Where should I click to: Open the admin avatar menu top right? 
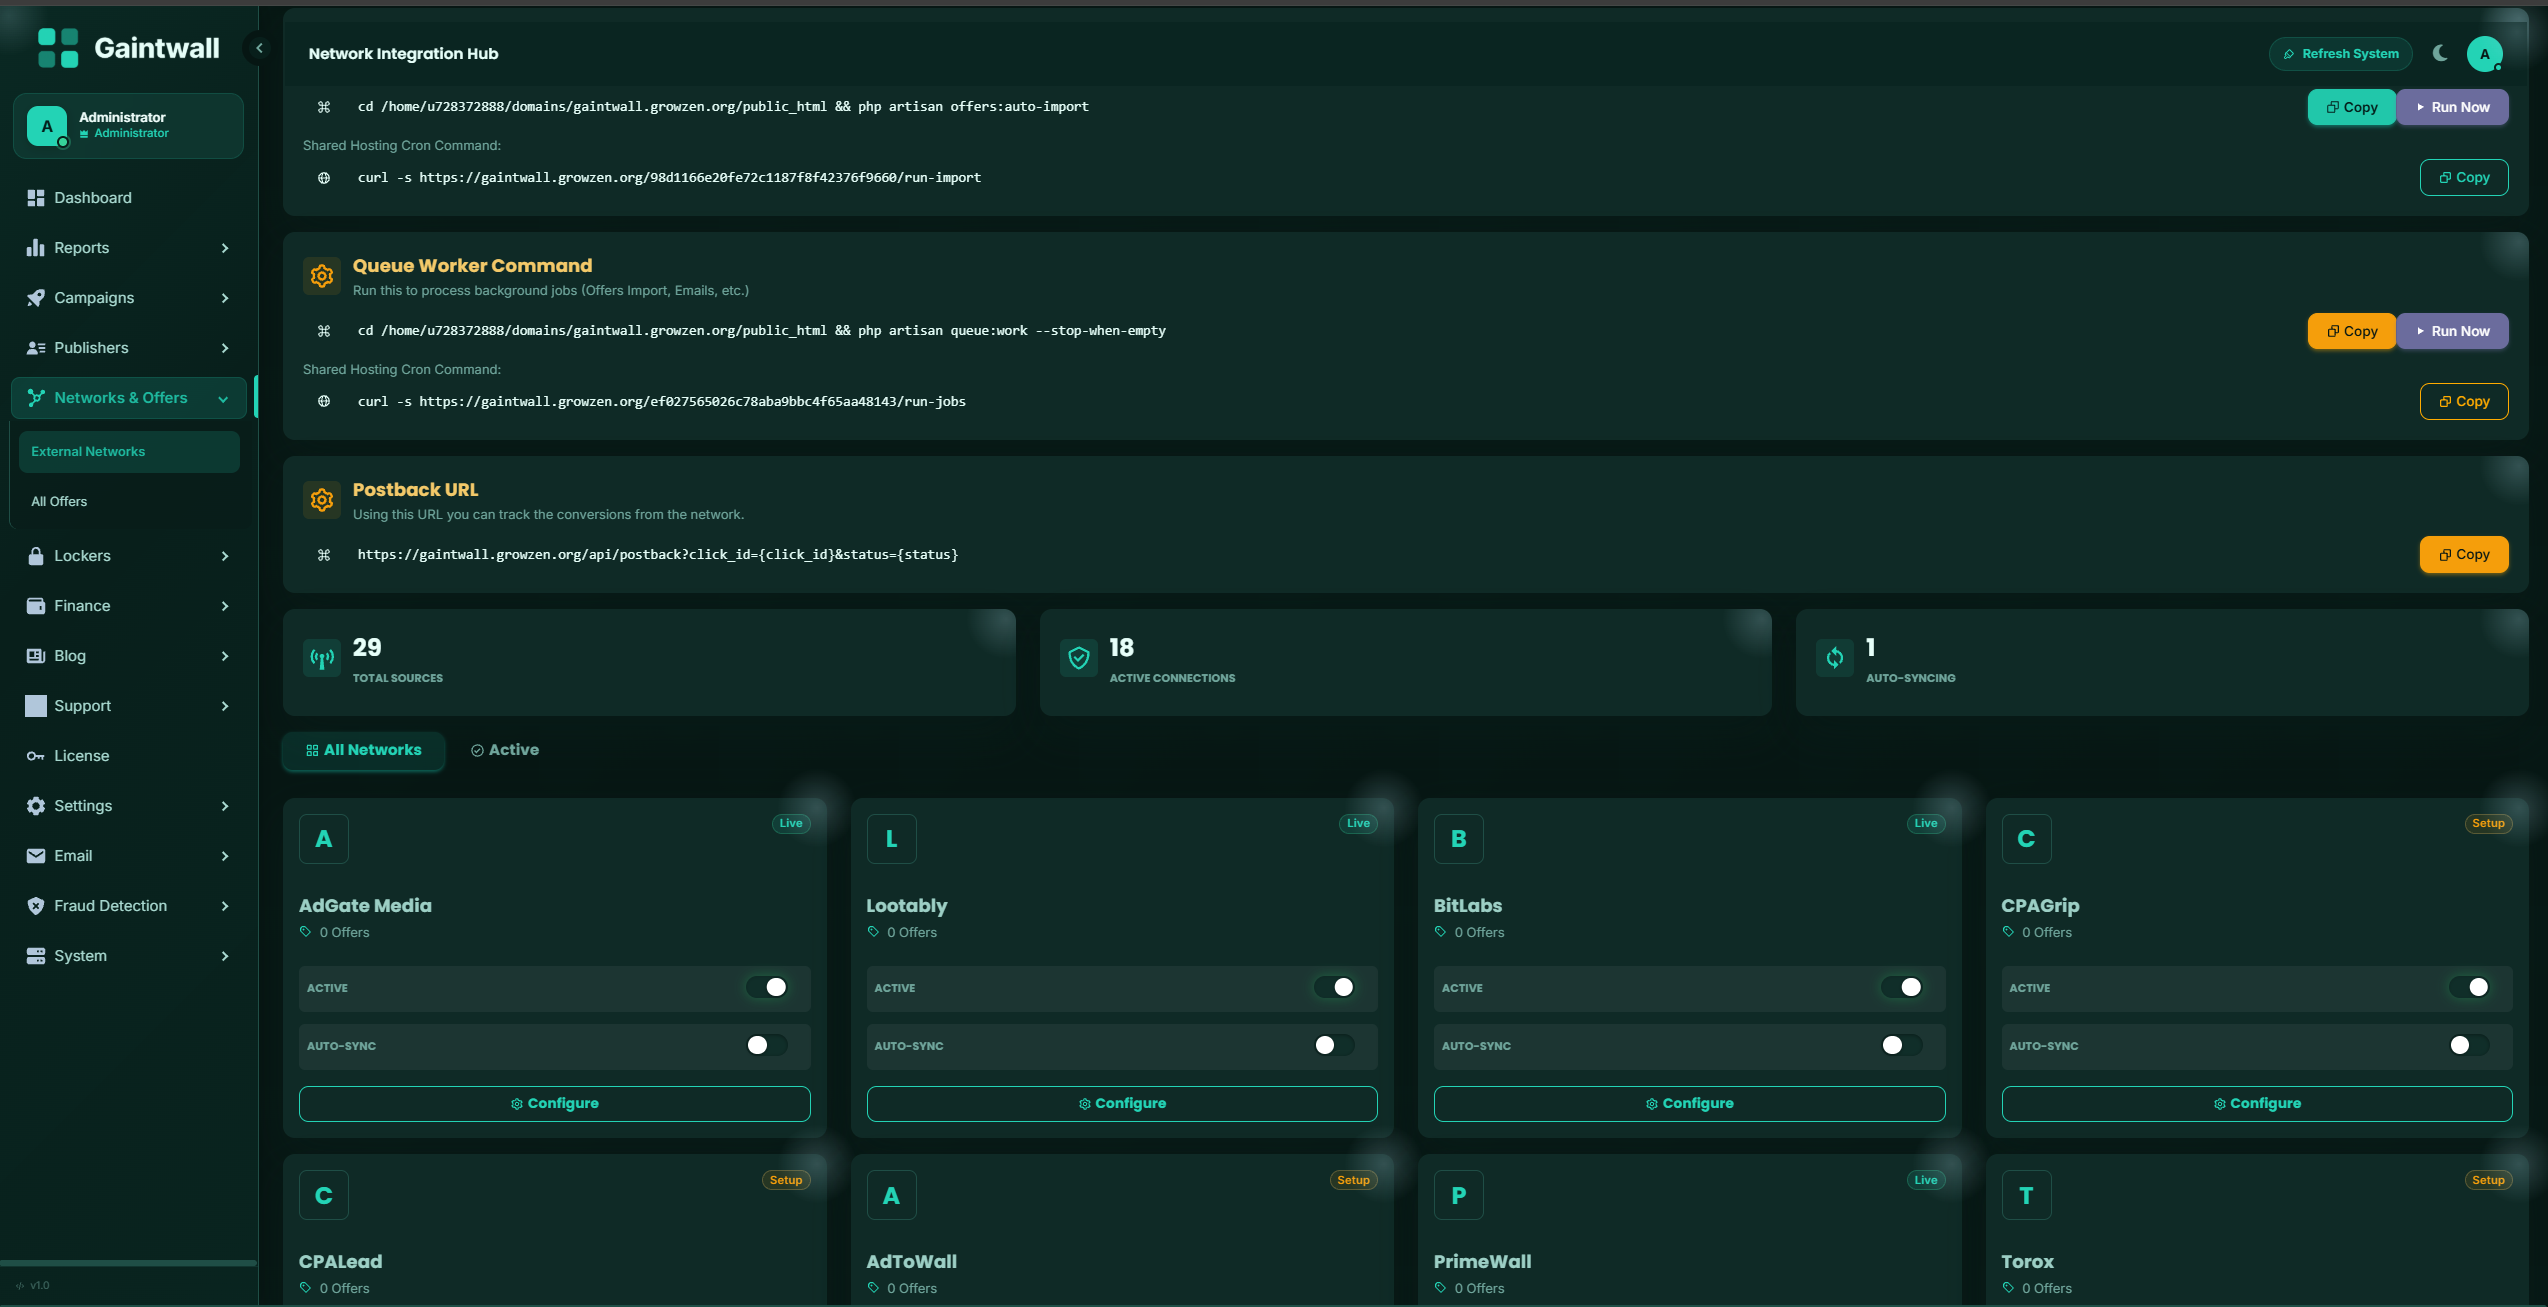2486,53
